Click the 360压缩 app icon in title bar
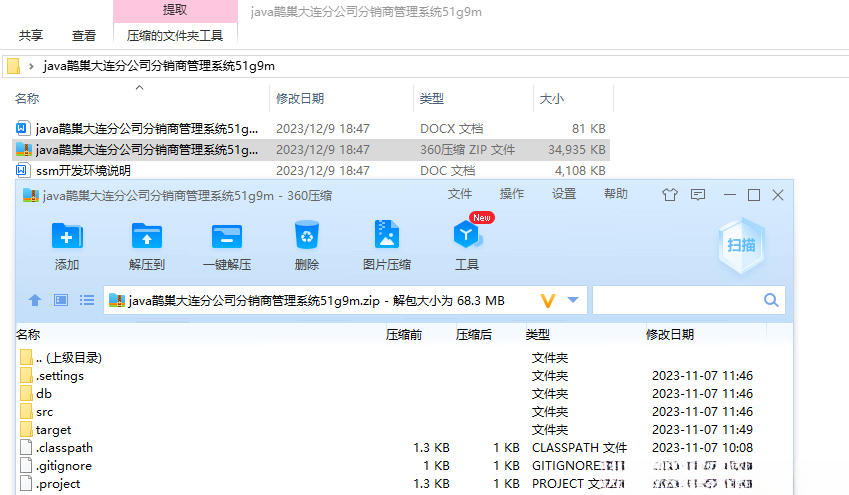The image size is (849, 495). point(31,196)
